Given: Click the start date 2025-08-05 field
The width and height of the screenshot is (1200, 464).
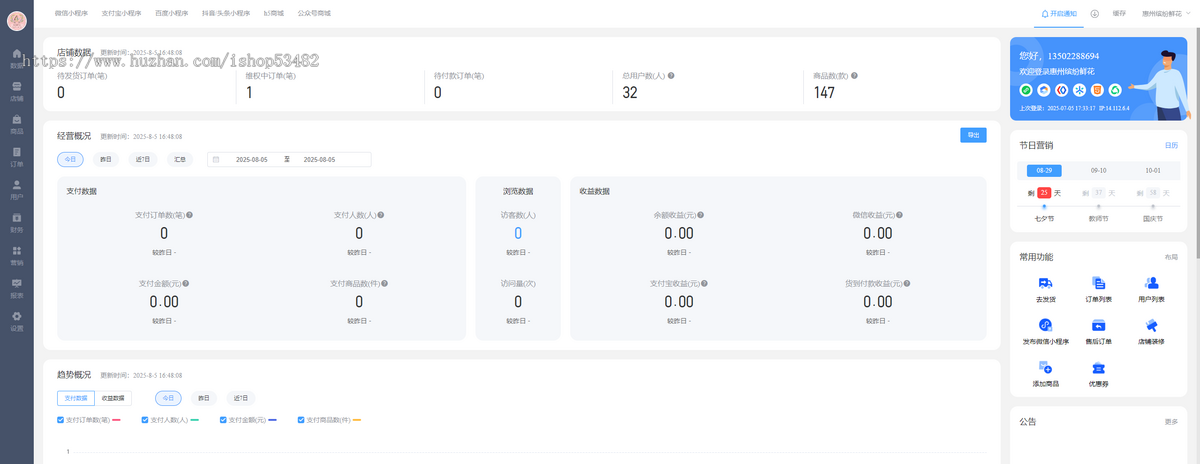Looking at the screenshot, I should click(x=251, y=159).
